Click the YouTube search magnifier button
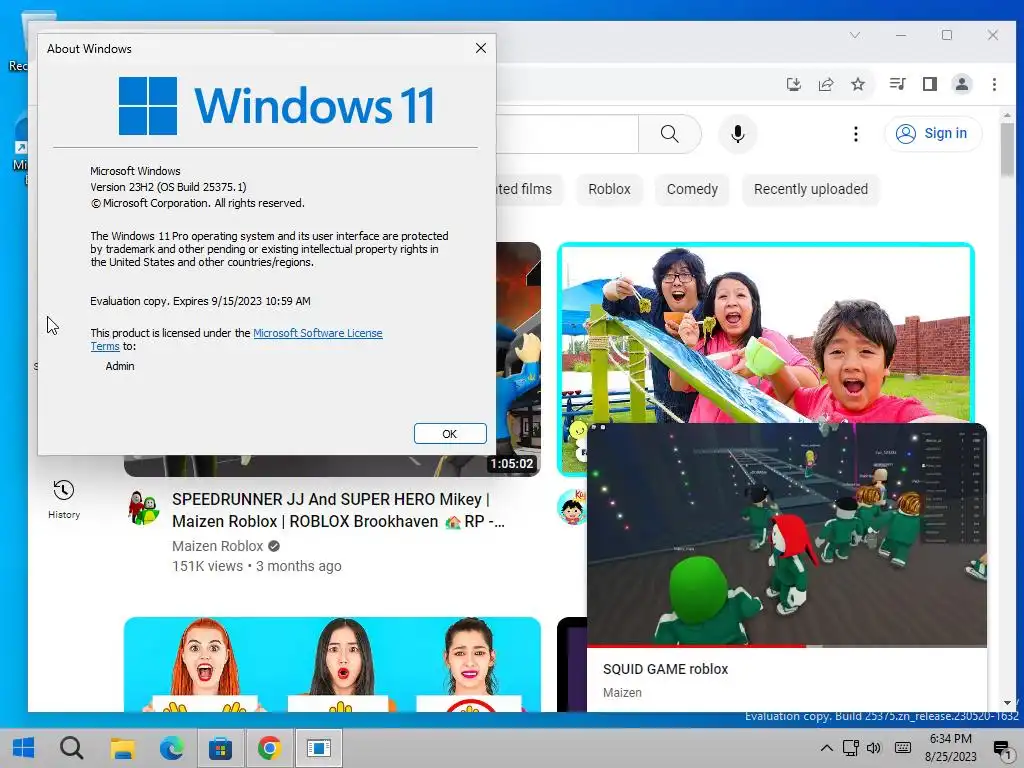The width and height of the screenshot is (1024, 768). (669, 134)
